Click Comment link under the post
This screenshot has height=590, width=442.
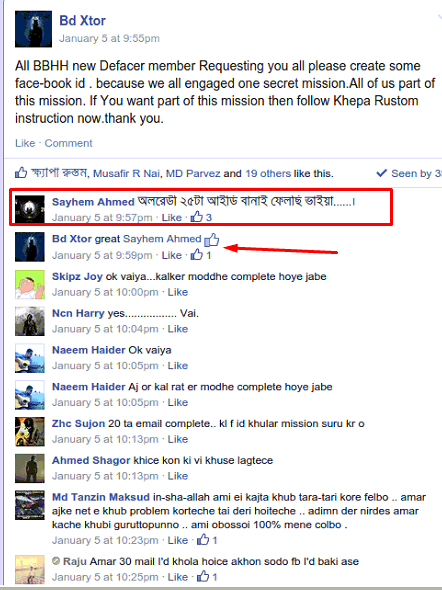(x=68, y=143)
